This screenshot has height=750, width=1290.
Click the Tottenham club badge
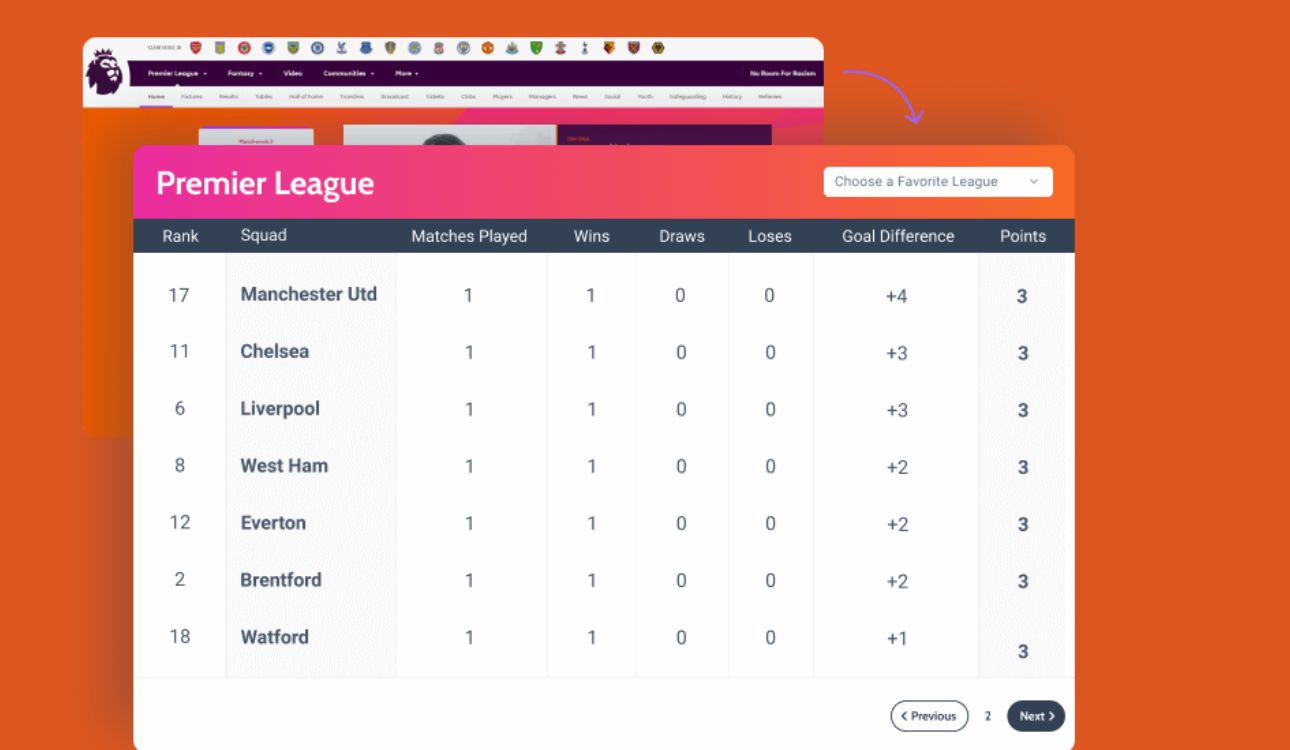click(x=584, y=48)
